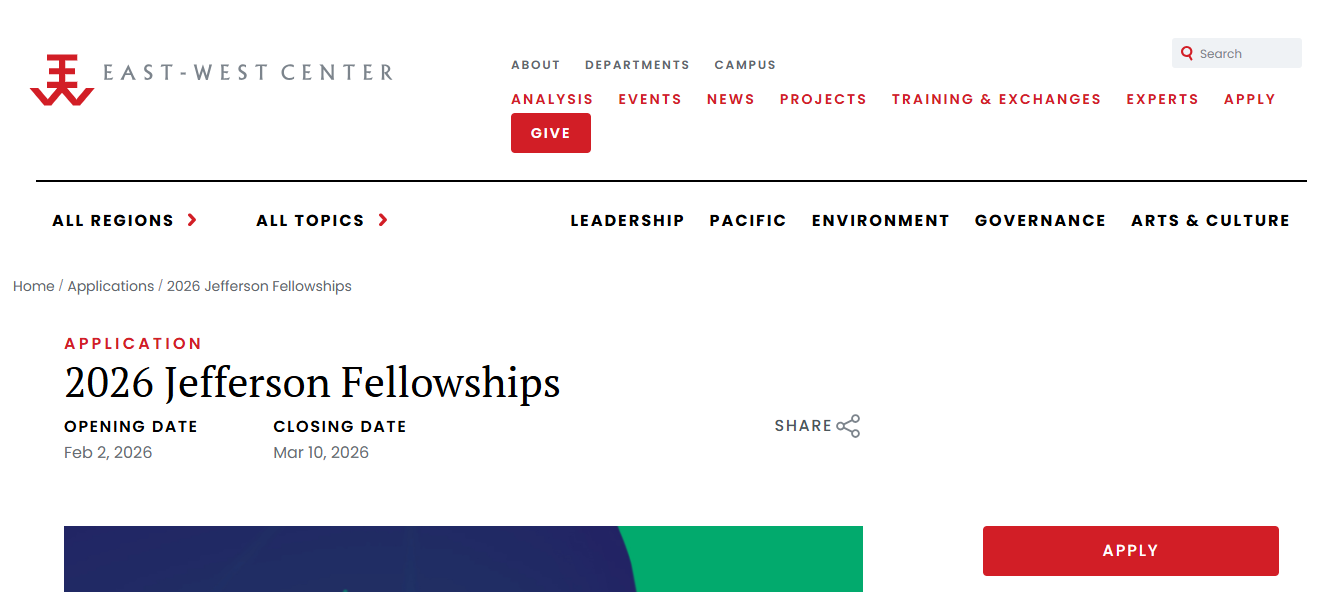
Task: Open the NEWS section
Action: (730, 99)
